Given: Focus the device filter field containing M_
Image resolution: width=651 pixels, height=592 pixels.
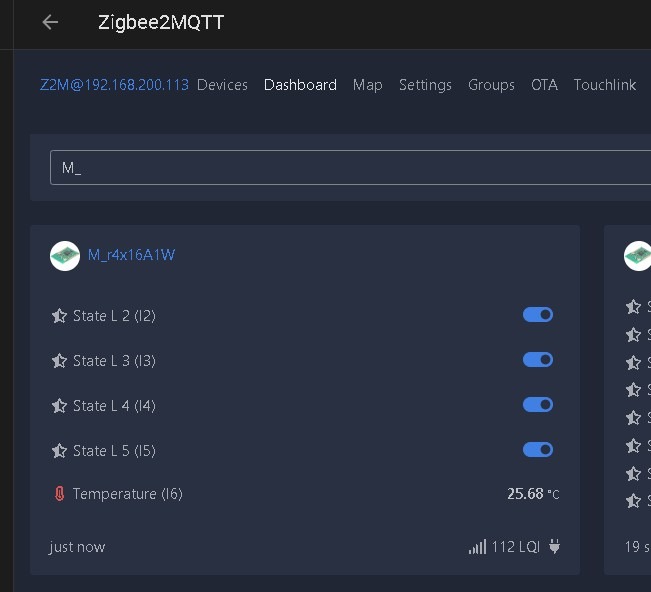Looking at the screenshot, I should [350, 167].
